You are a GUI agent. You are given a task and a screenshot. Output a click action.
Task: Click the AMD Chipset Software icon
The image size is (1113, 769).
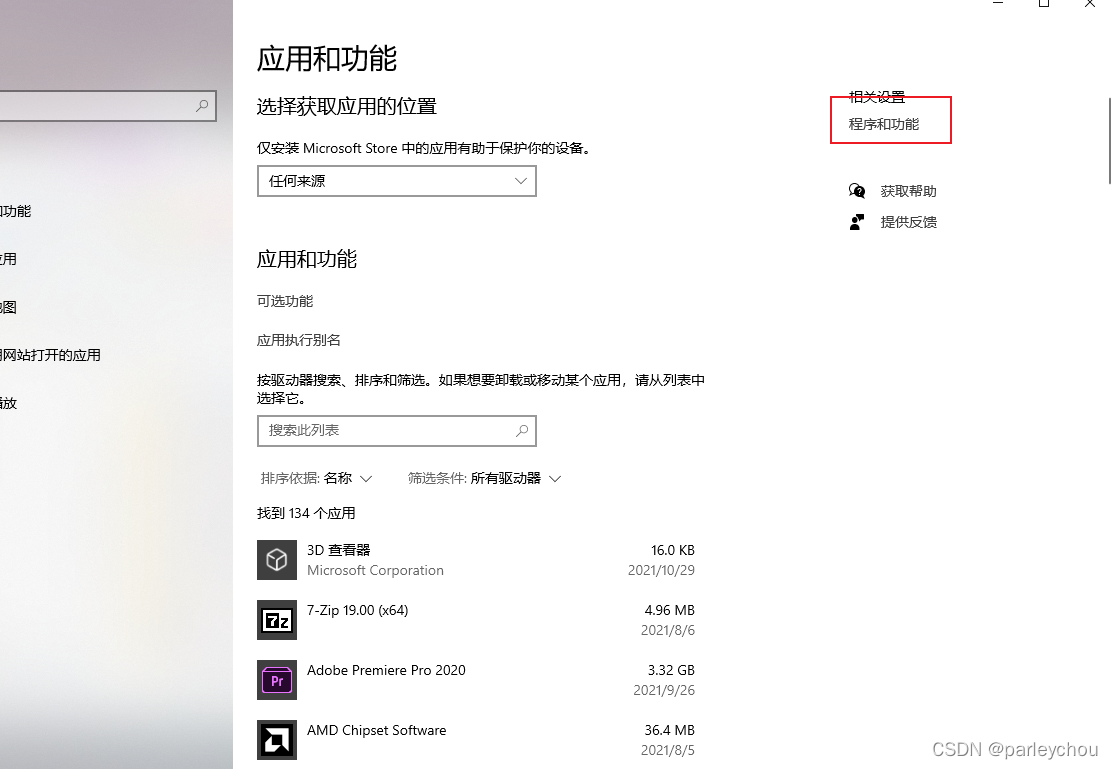(x=277, y=740)
